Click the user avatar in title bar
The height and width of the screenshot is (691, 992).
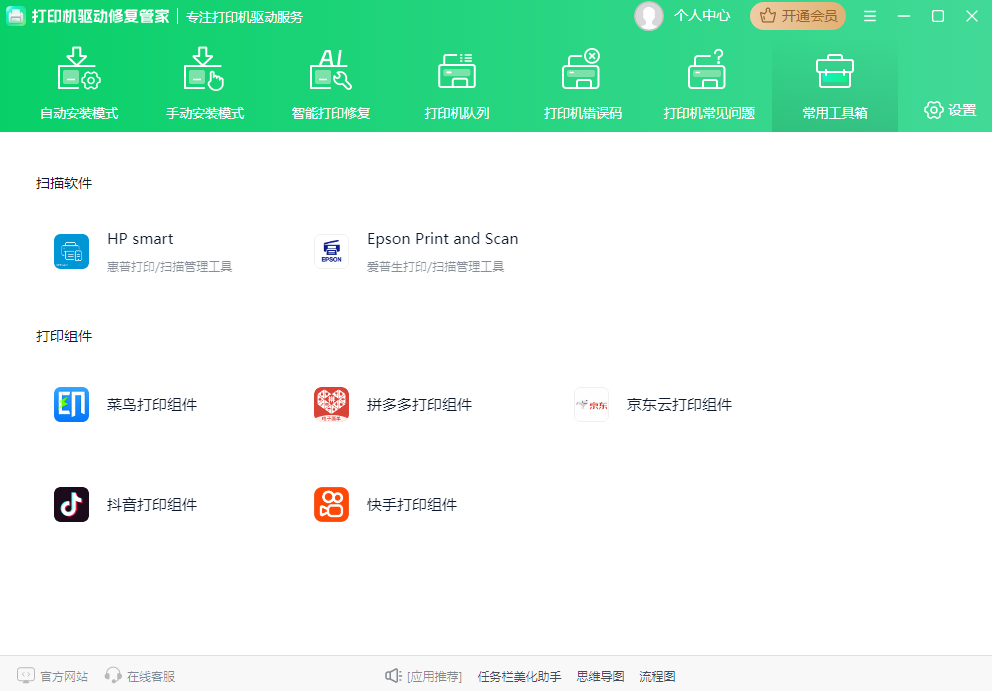pyautogui.click(x=648, y=16)
